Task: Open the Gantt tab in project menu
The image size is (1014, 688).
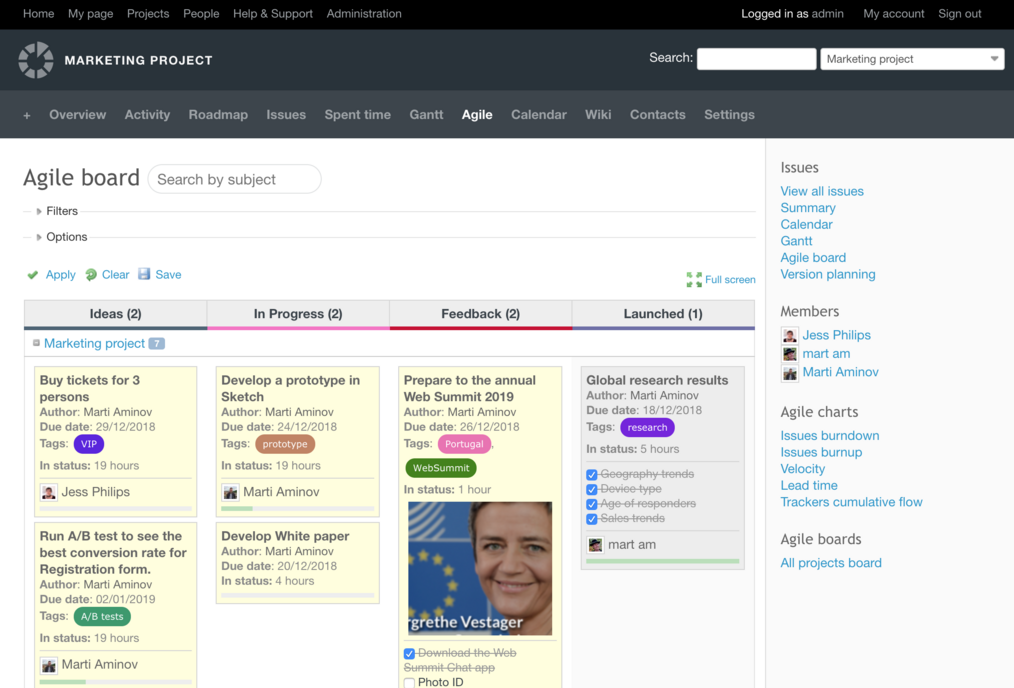Action: tap(426, 115)
